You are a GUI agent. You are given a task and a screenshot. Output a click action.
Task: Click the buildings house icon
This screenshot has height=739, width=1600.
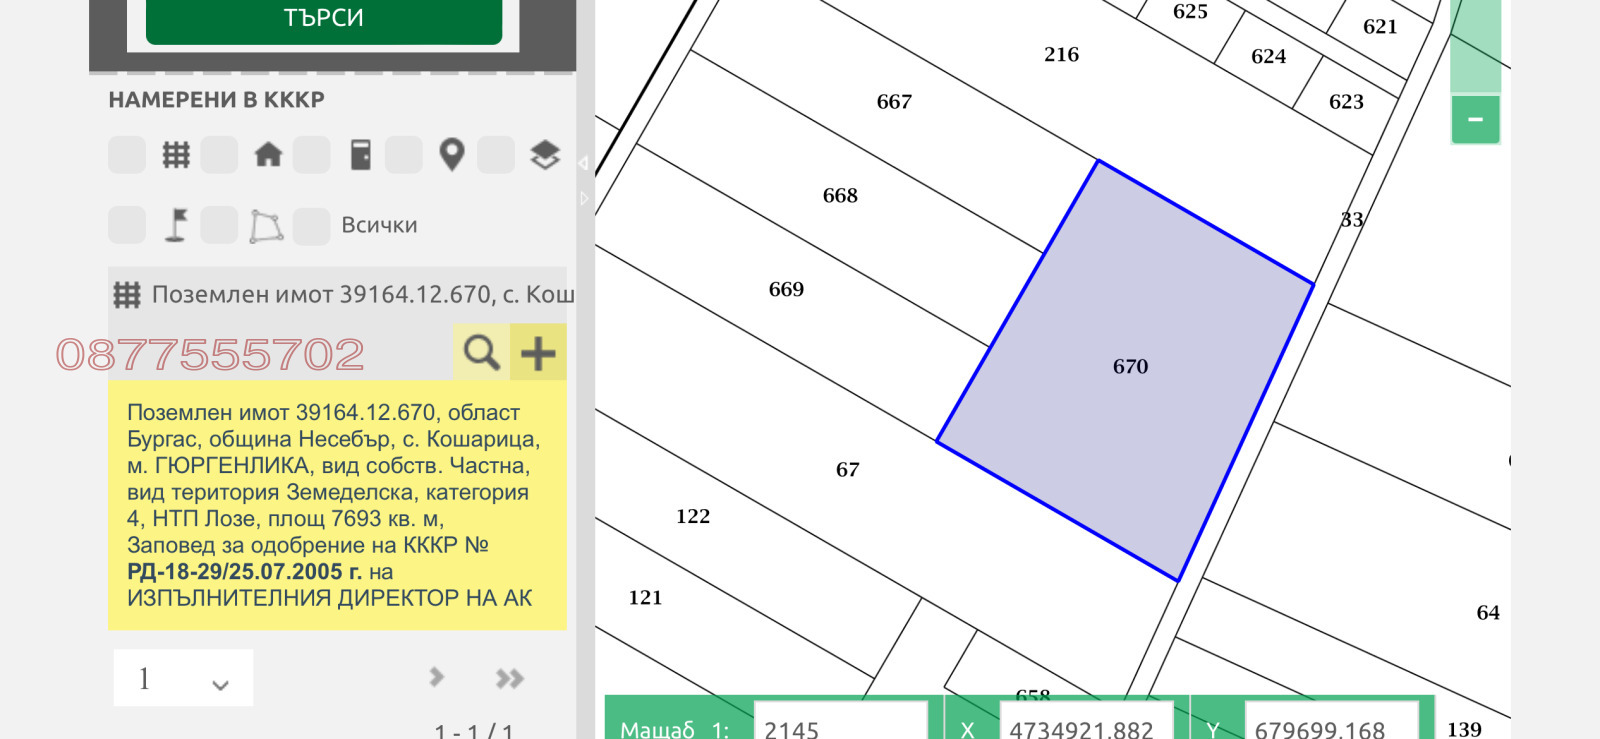(268, 155)
